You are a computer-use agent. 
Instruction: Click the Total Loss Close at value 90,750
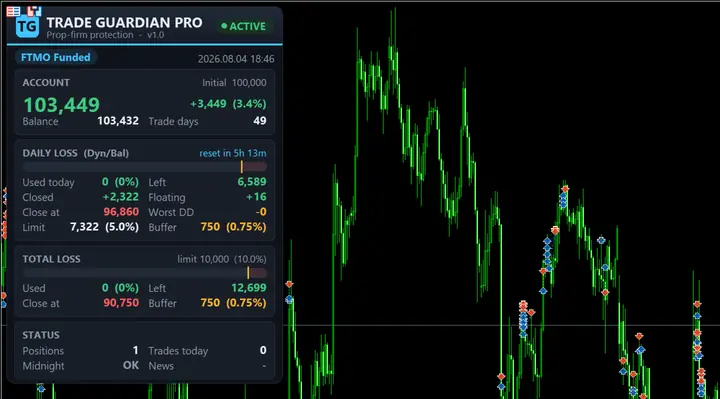pyautogui.click(x=121, y=303)
